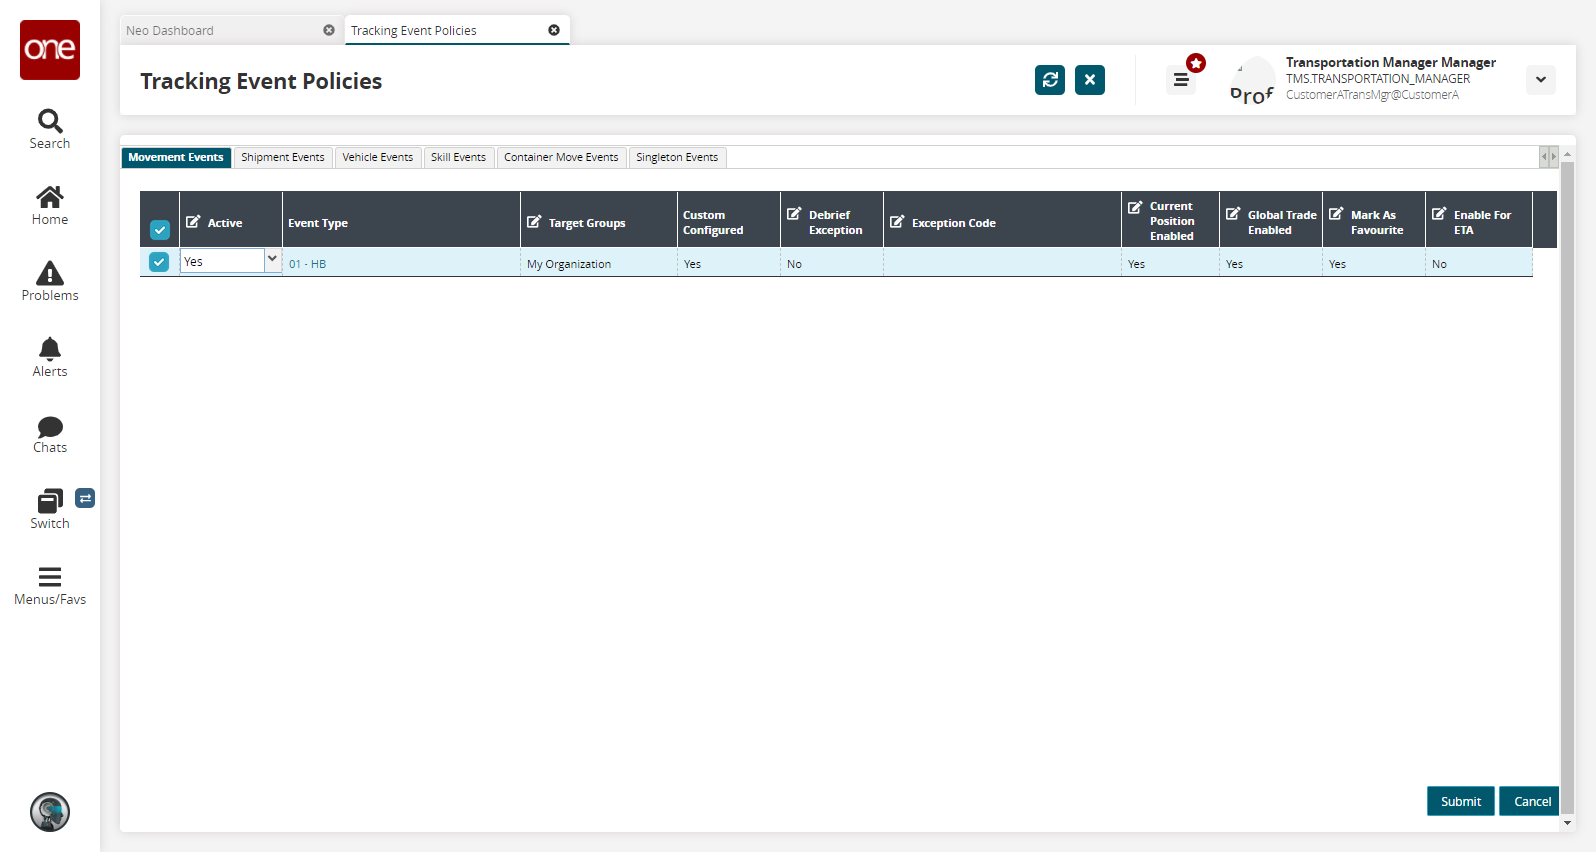Click edit icon on Enable For ETA

pos(1439,214)
